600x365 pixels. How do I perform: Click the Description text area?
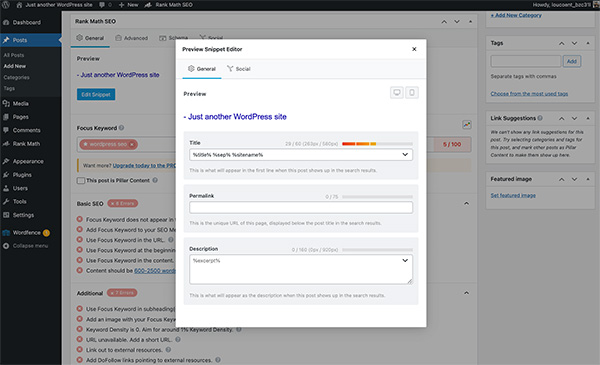(x=301, y=269)
